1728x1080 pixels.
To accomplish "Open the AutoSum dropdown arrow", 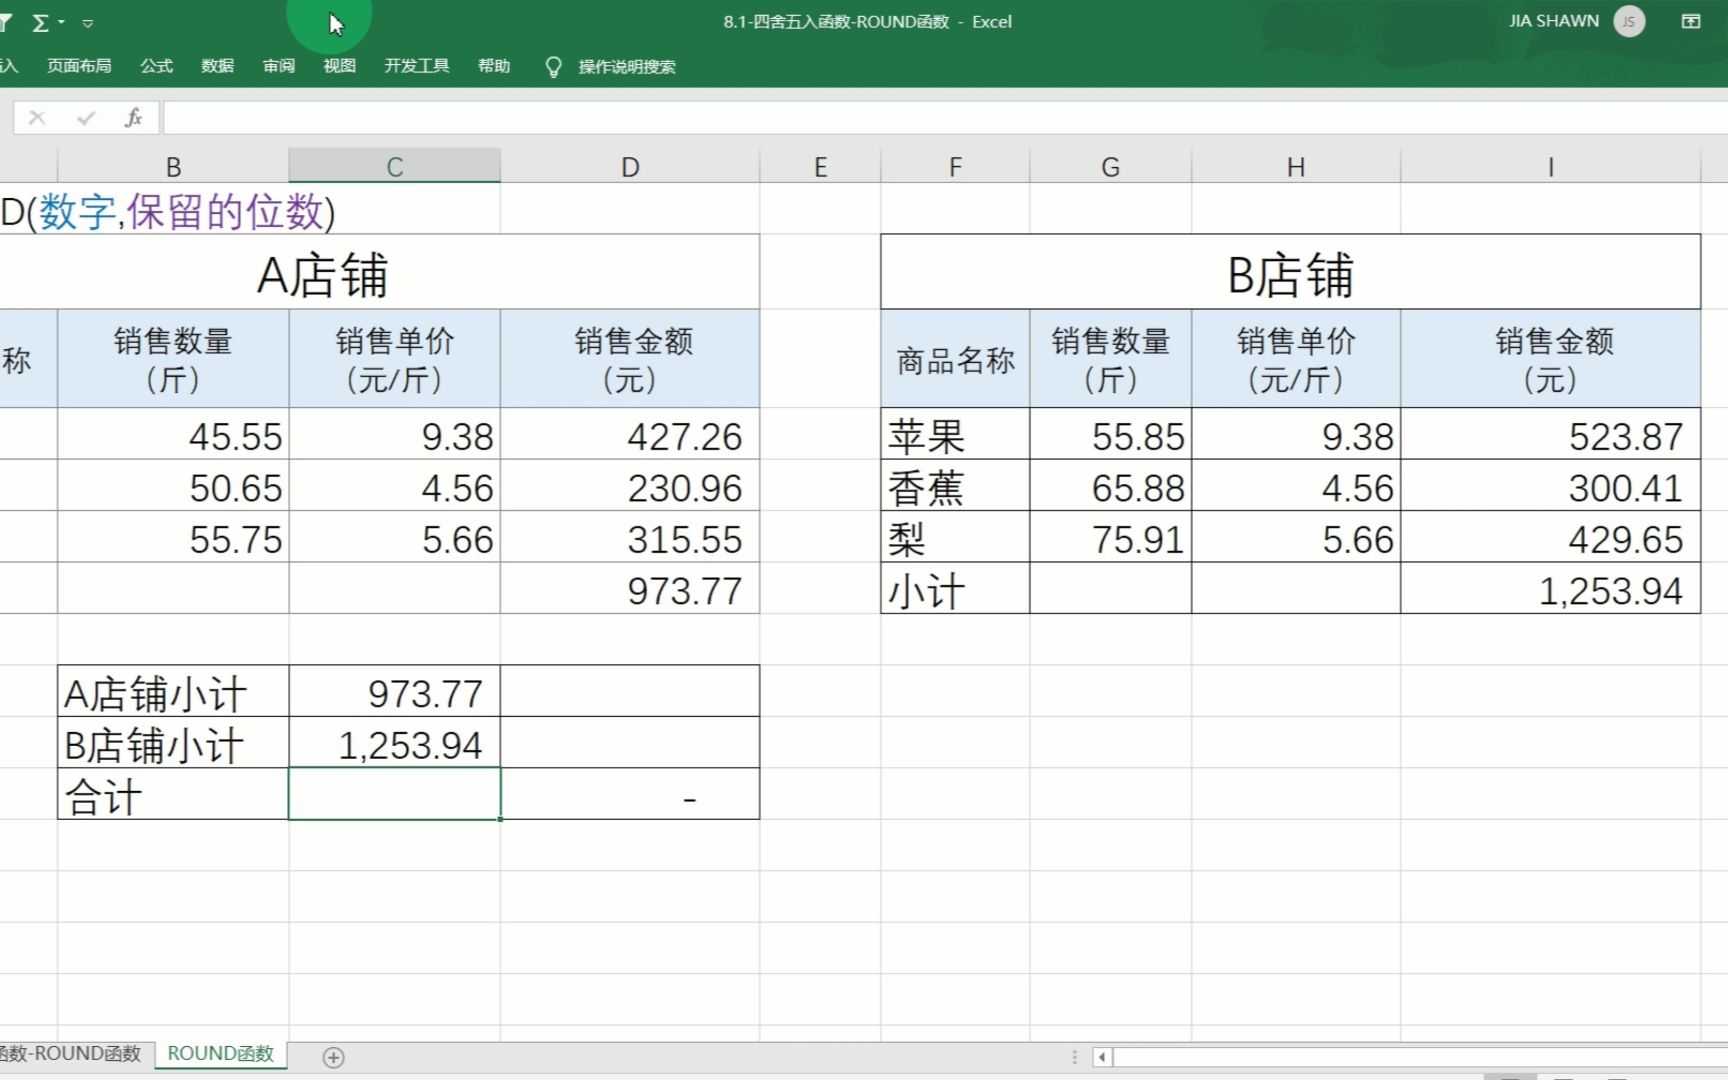I will coord(61,21).
